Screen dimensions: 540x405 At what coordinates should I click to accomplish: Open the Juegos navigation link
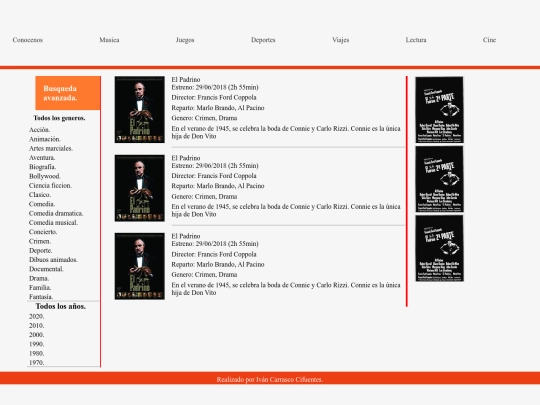coord(185,40)
